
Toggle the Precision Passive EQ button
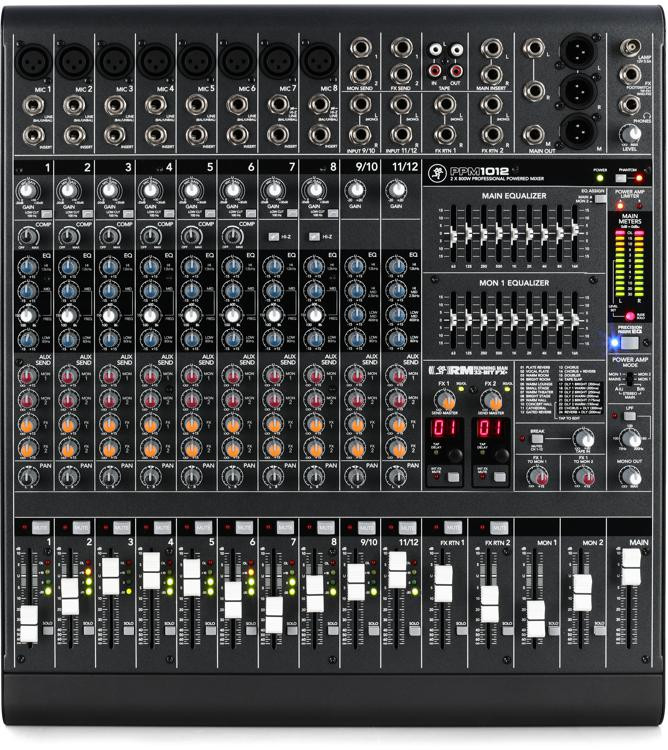(630, 343)
